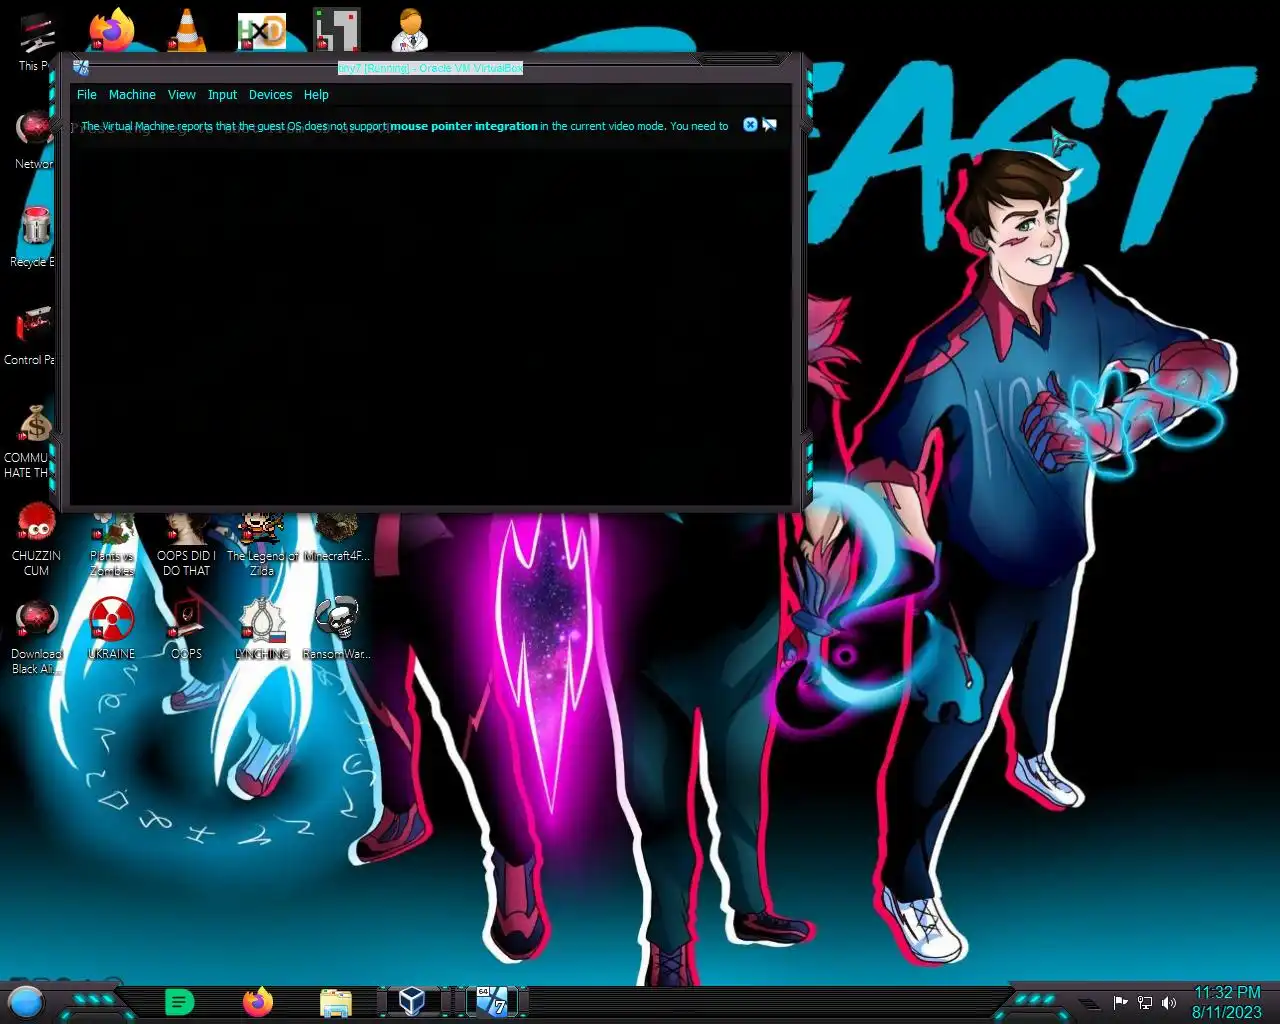Select the Network desktop icon
Viewport: 1280px width, 1024px height.
pyautogui.click(x=36, y=140)
